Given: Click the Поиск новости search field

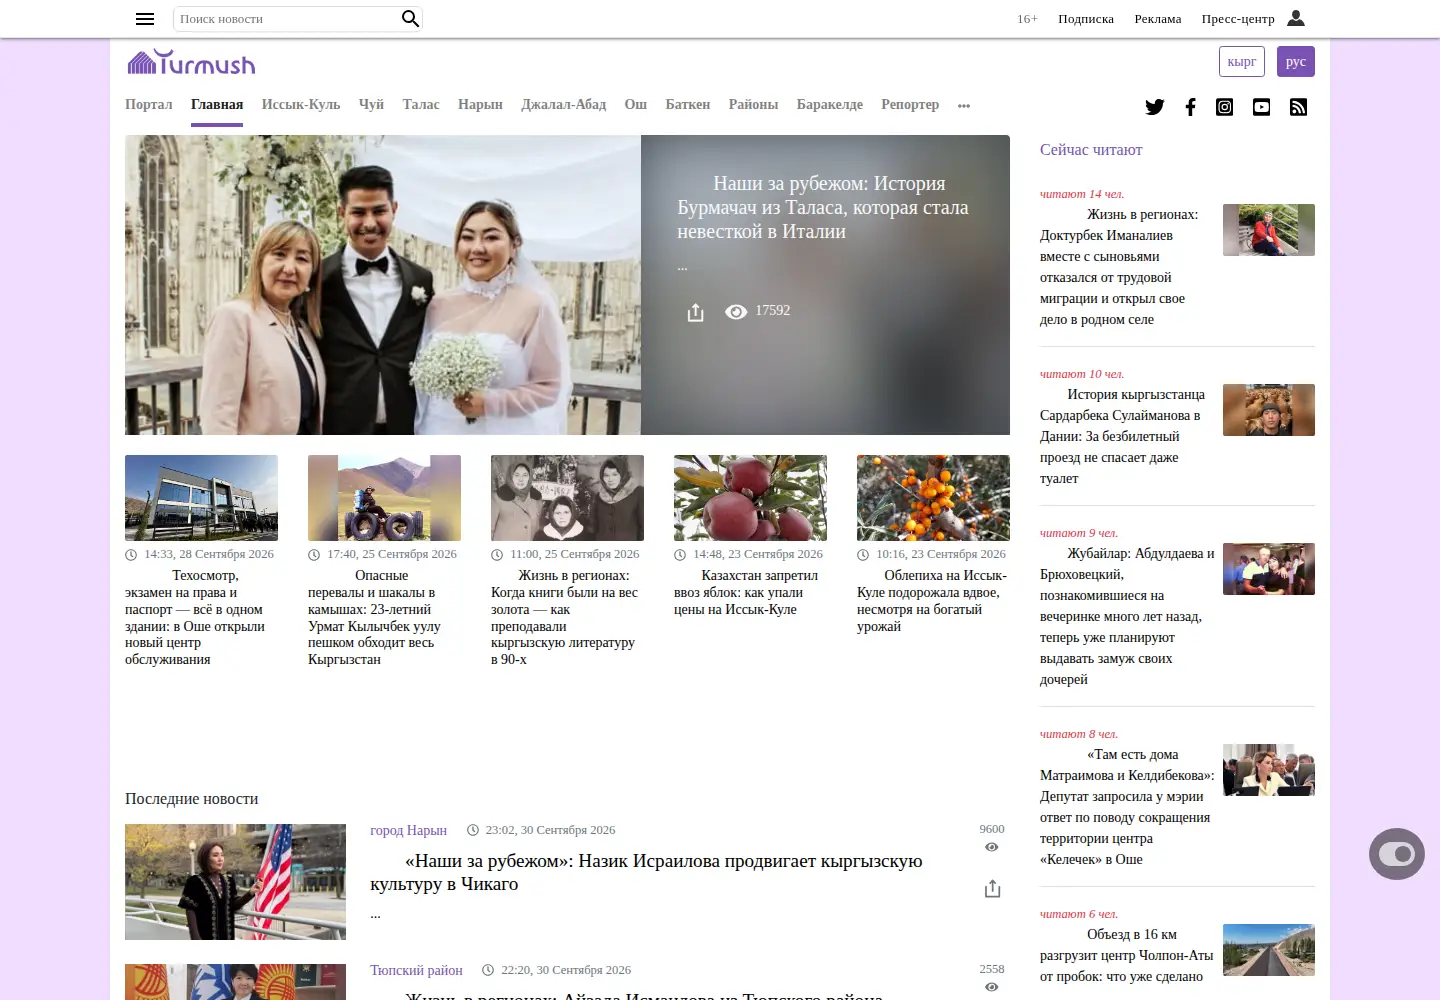Looking at the screenshot, I should click(x=287, y=19).
